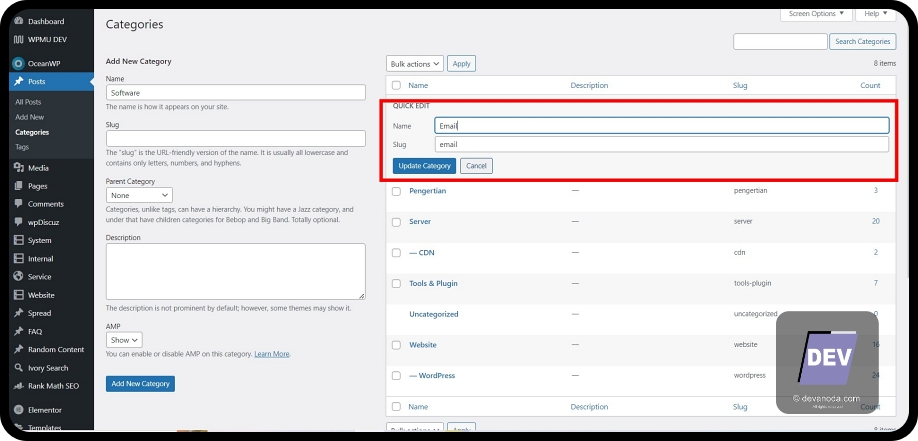The height and width of the screenshot is (441, 918).
Task: Click the Elementor icon in sidebar
Action: 18,410
